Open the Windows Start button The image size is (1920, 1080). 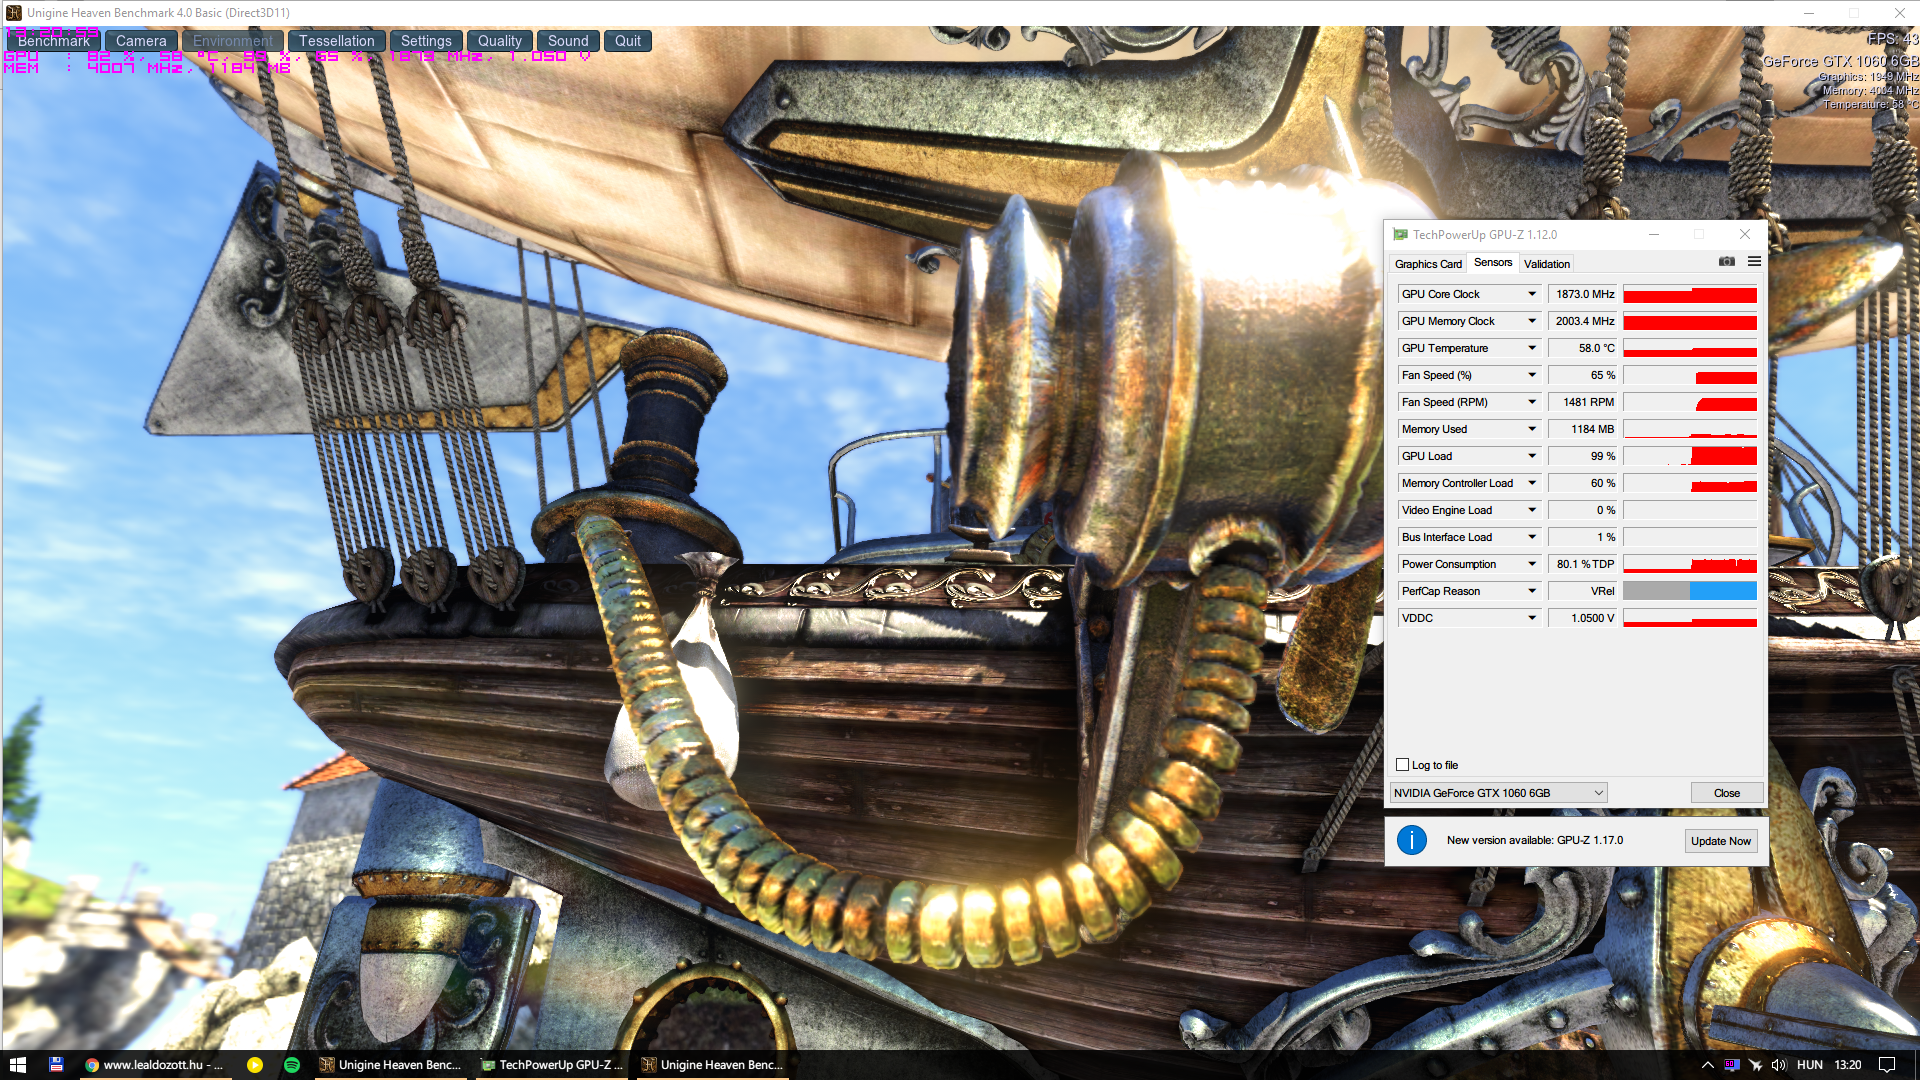pos(18,1065)
